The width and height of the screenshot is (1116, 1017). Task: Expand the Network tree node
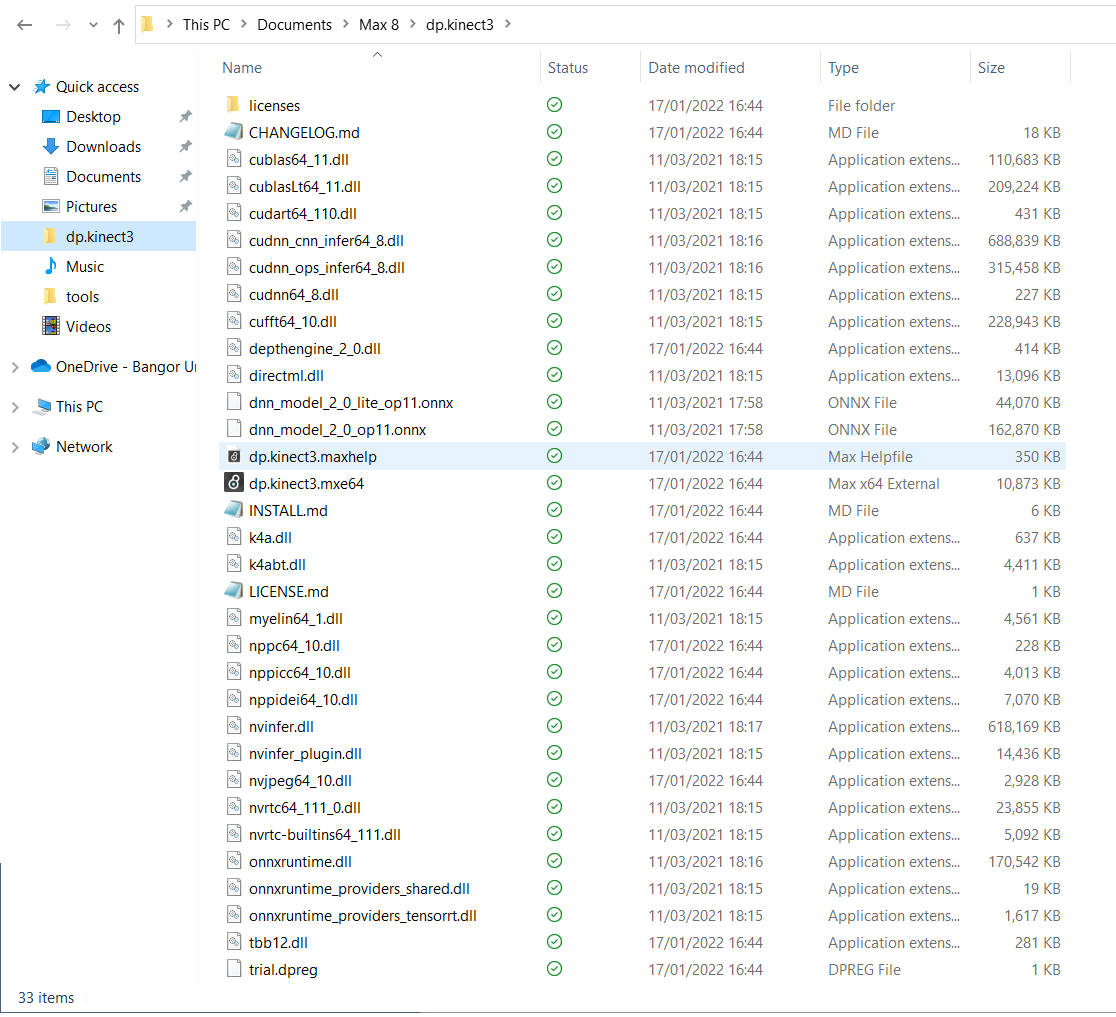click(x=14, y=447)
